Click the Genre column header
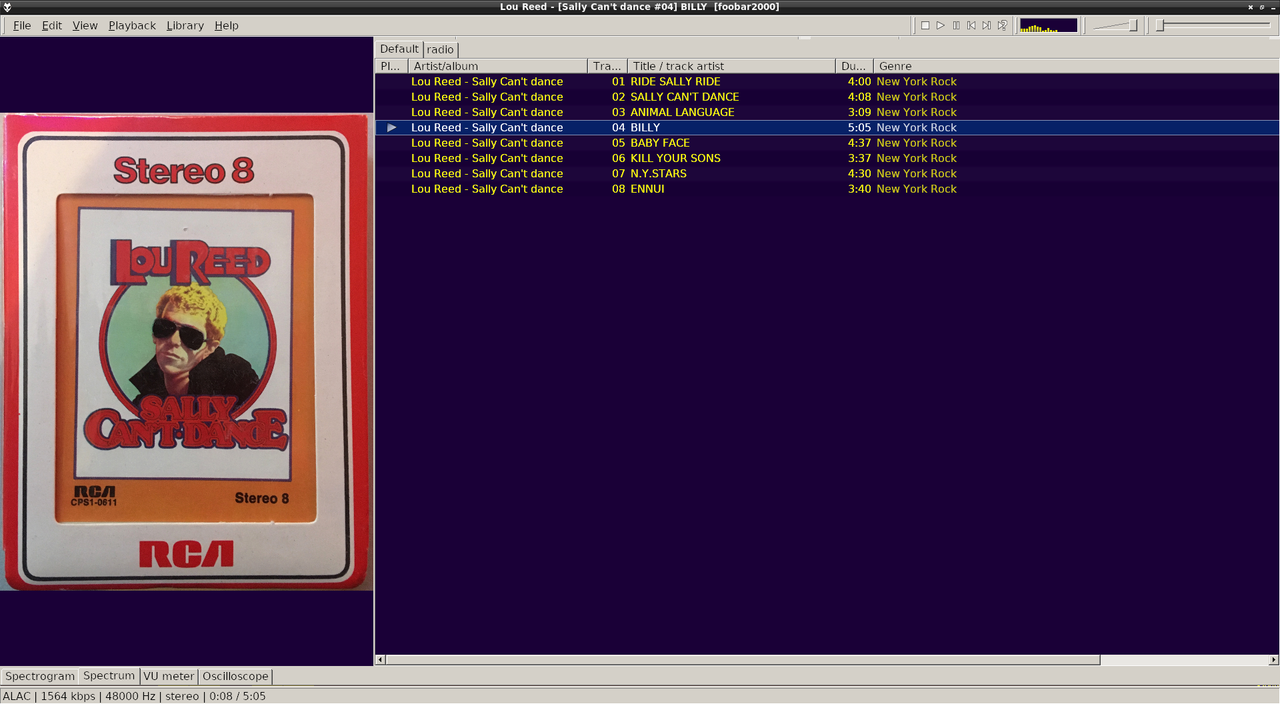 [1076, 66]
